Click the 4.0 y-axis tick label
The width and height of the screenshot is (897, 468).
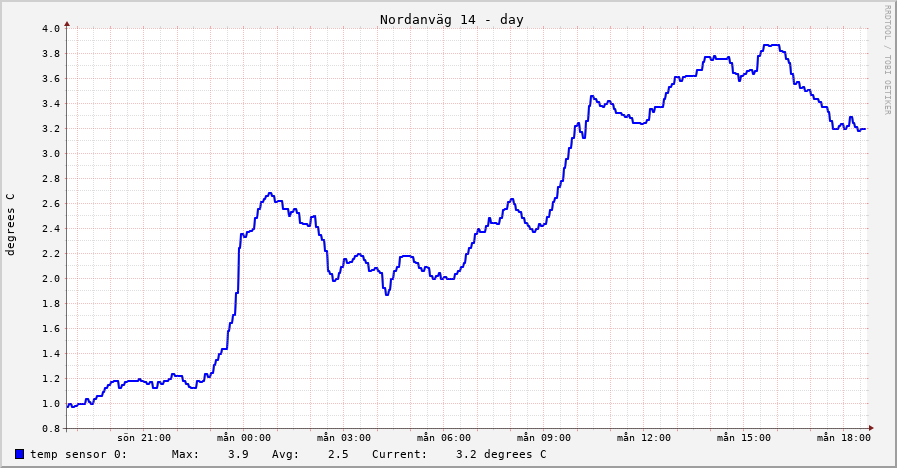(x=51, y=28)
